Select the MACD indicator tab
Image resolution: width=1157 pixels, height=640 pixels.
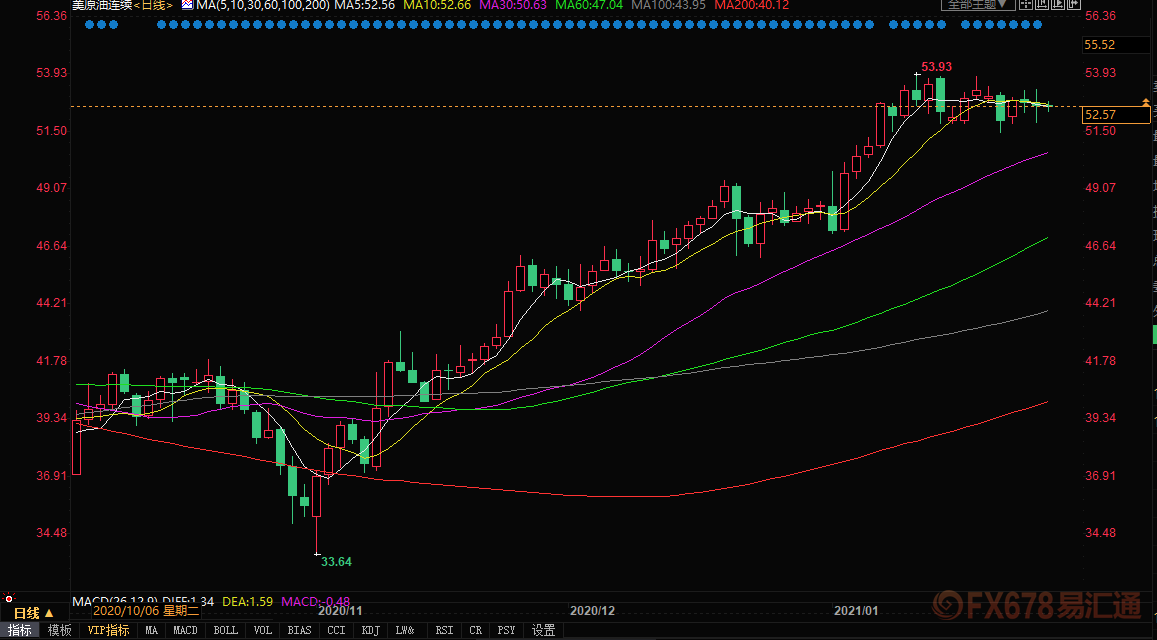tap(185, 630)
